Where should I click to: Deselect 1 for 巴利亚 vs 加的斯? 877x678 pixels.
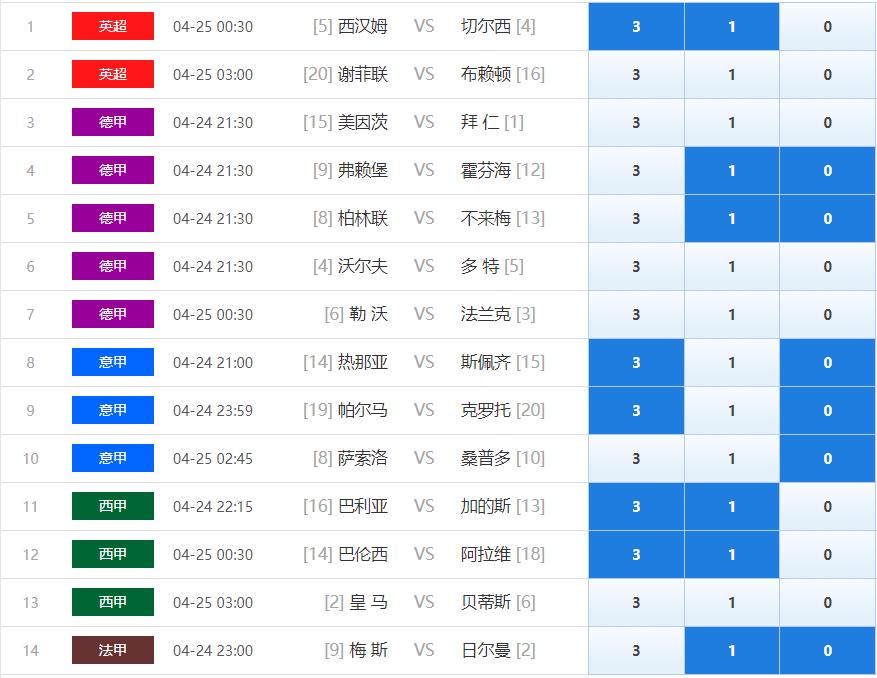coord(732,507)
